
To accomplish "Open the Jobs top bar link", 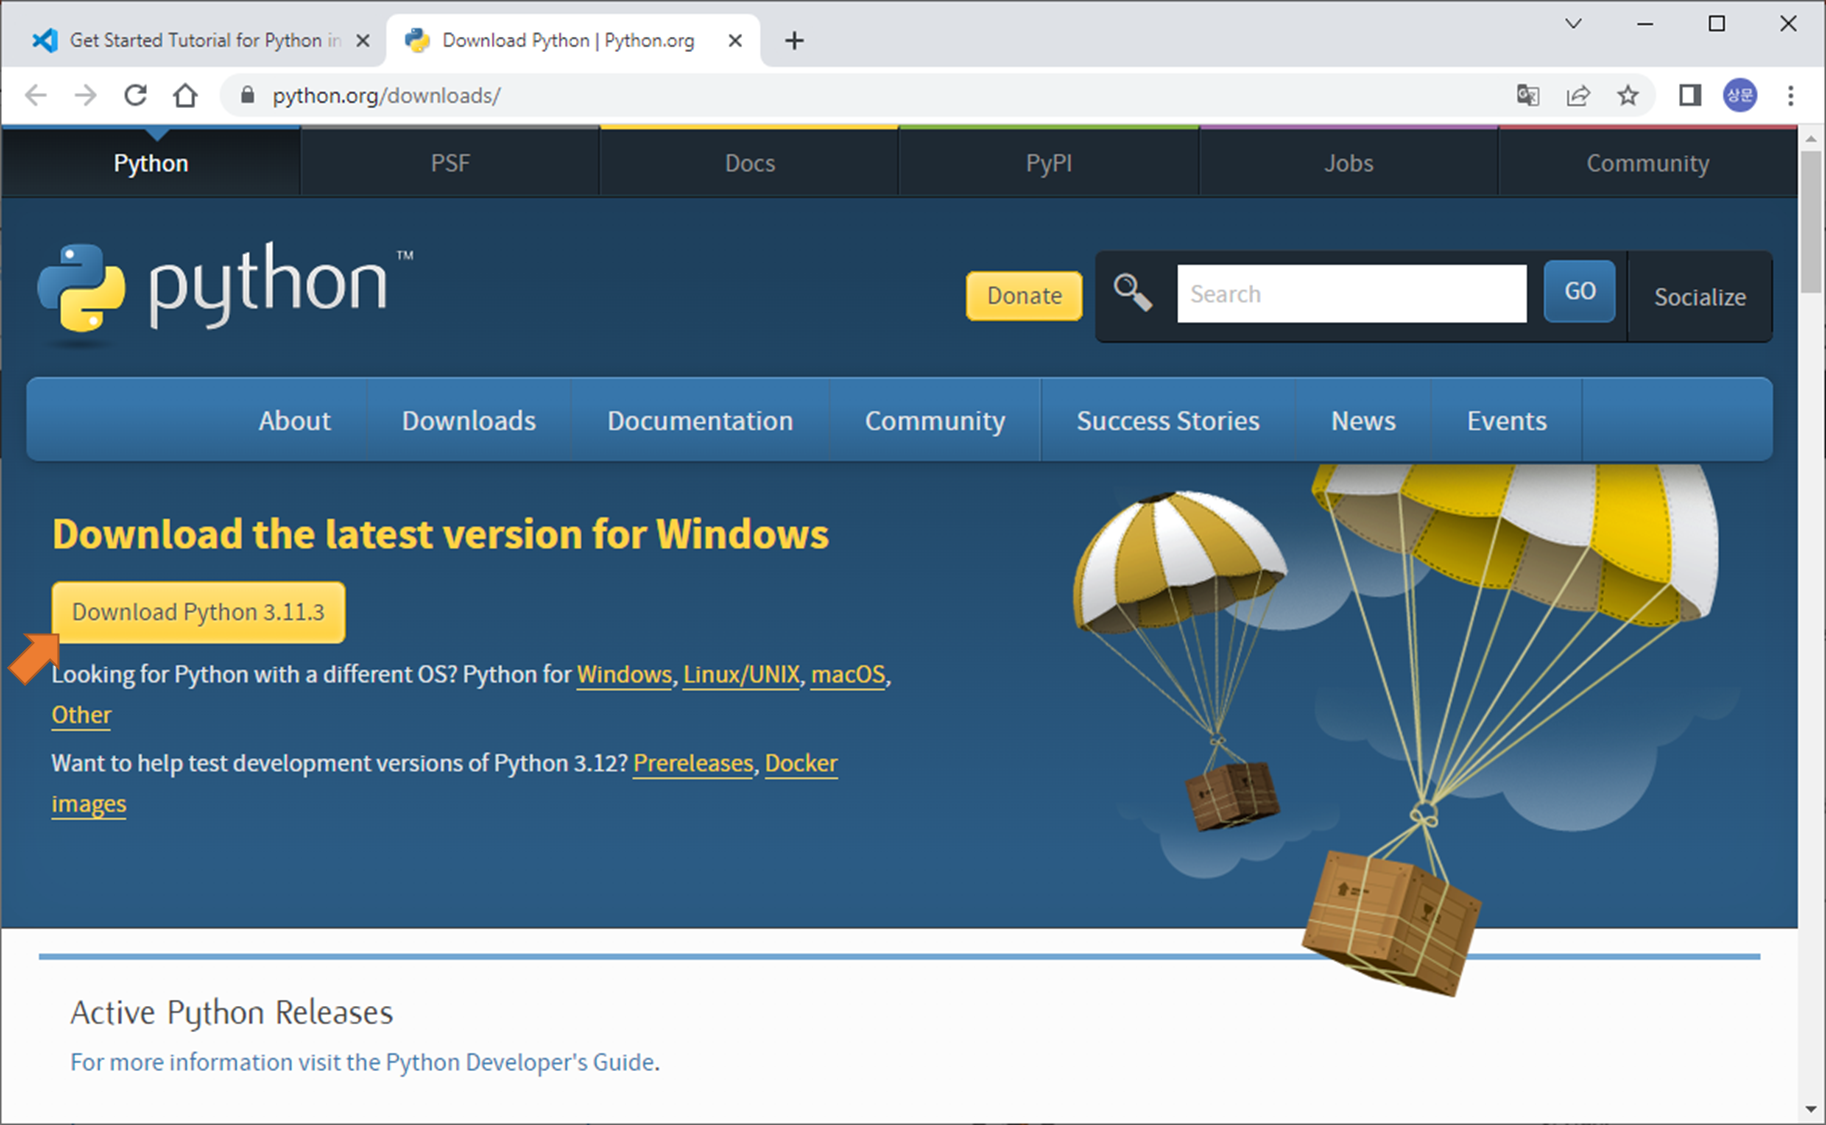I will [1349, 163].
